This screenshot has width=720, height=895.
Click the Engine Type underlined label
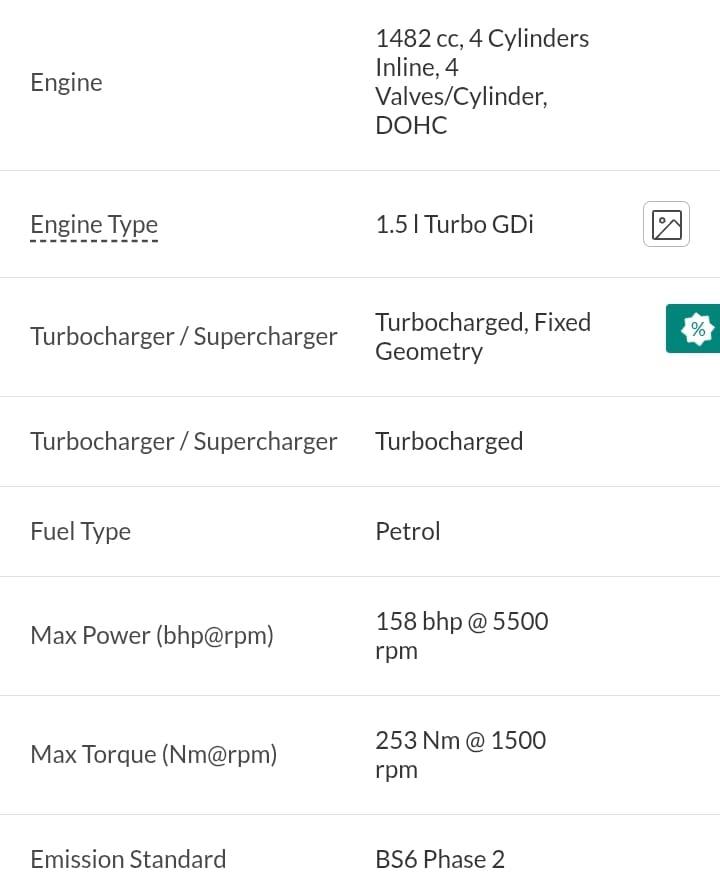point(94,224)
